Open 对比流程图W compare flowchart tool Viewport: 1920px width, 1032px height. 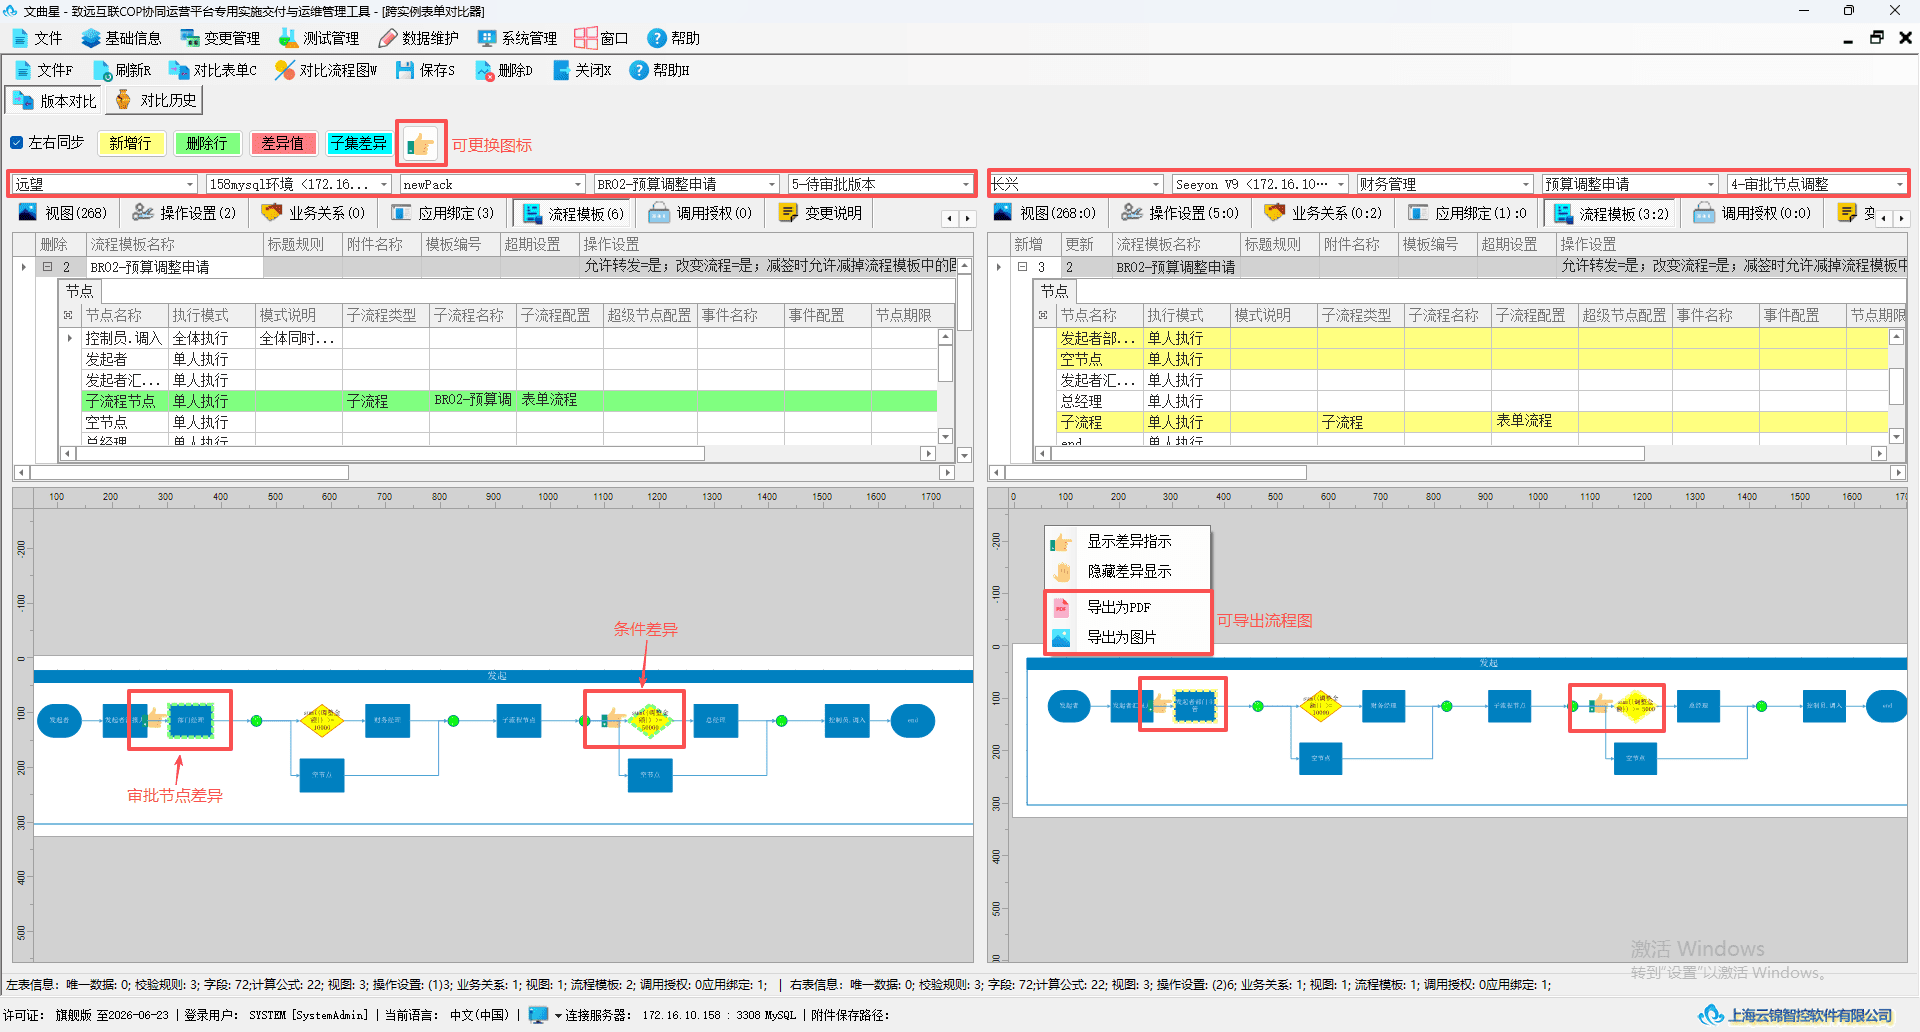pyautogui.click(x=285, y=70)
